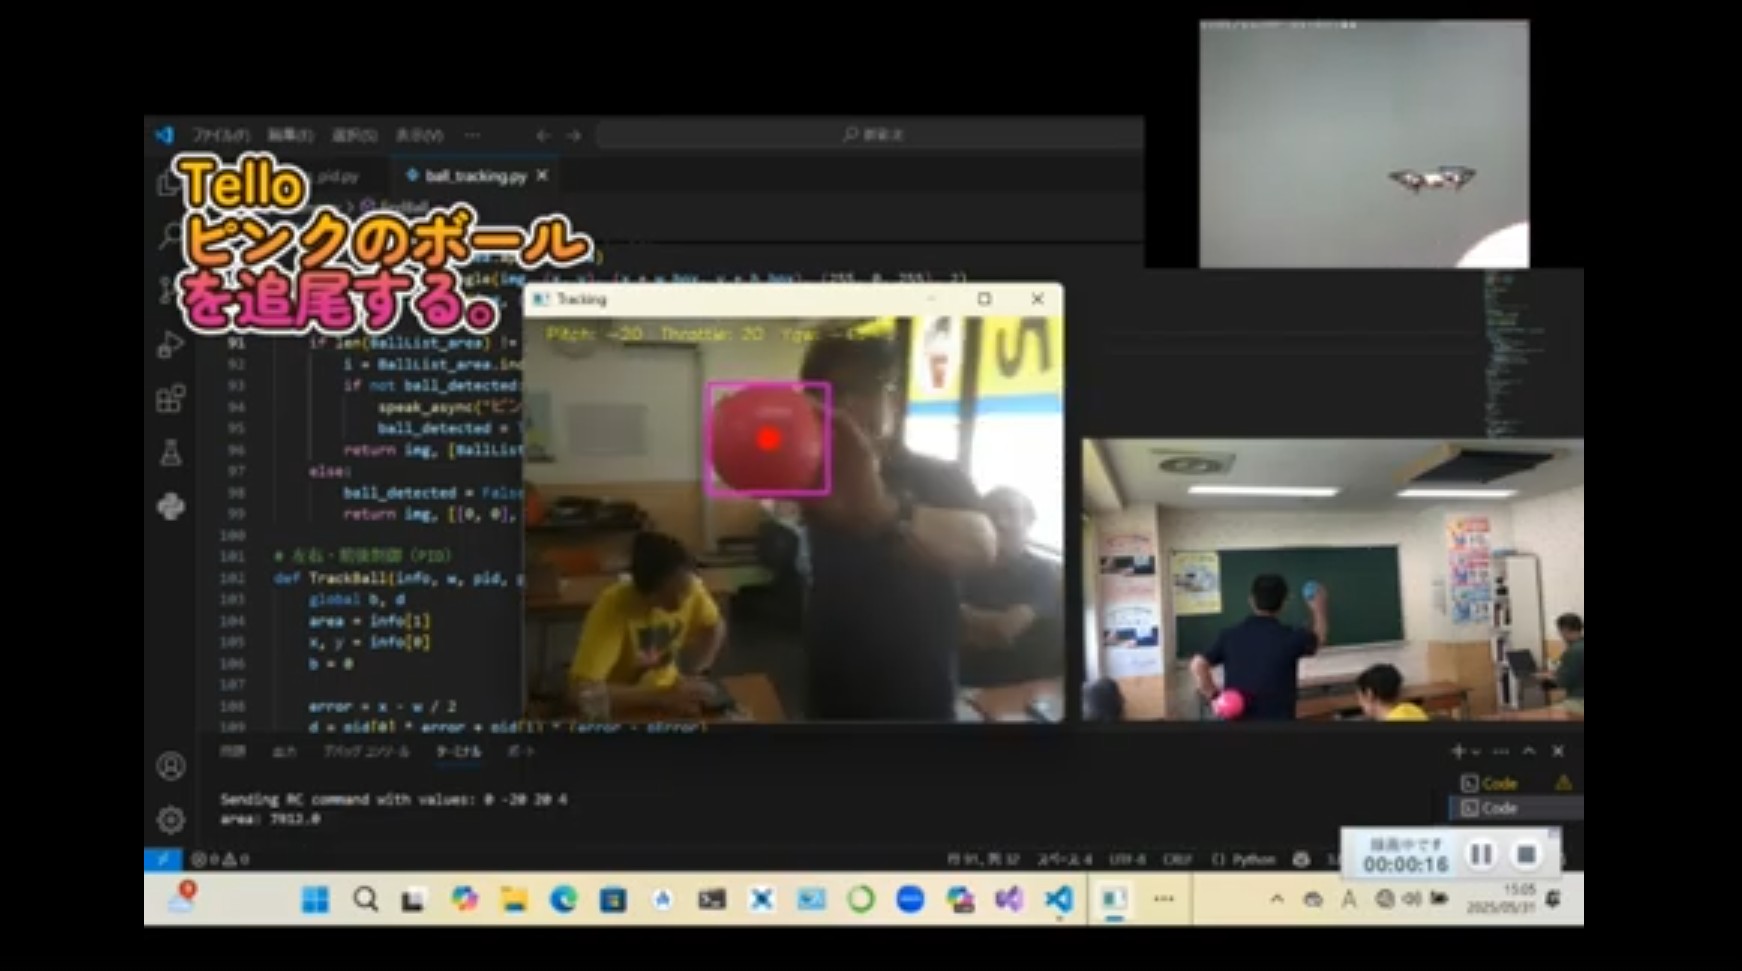Open Task View in the taskbar

(413, 900)
